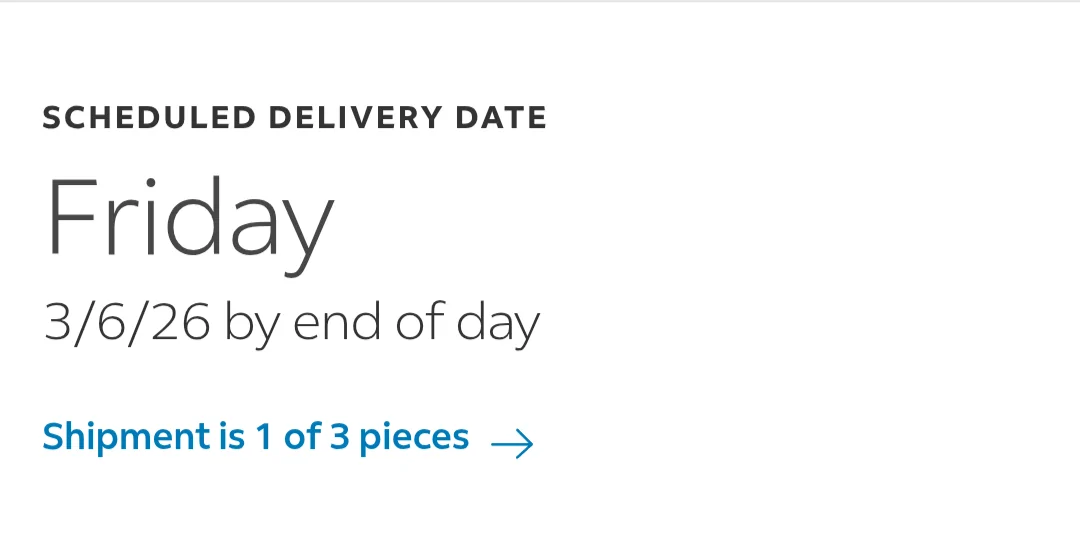This screenshot has height=548, width=1080.
Task: Click the word 'Shipment' in the blue link
Action: [x=127, y=438]
